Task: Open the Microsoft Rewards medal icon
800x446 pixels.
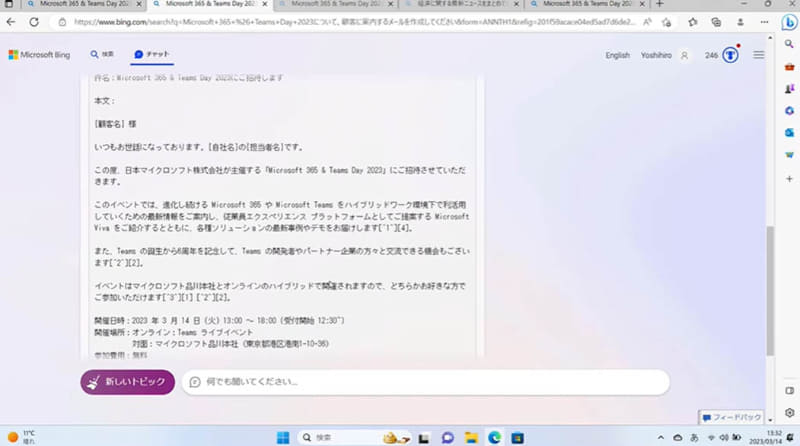Action: (731, 55)
